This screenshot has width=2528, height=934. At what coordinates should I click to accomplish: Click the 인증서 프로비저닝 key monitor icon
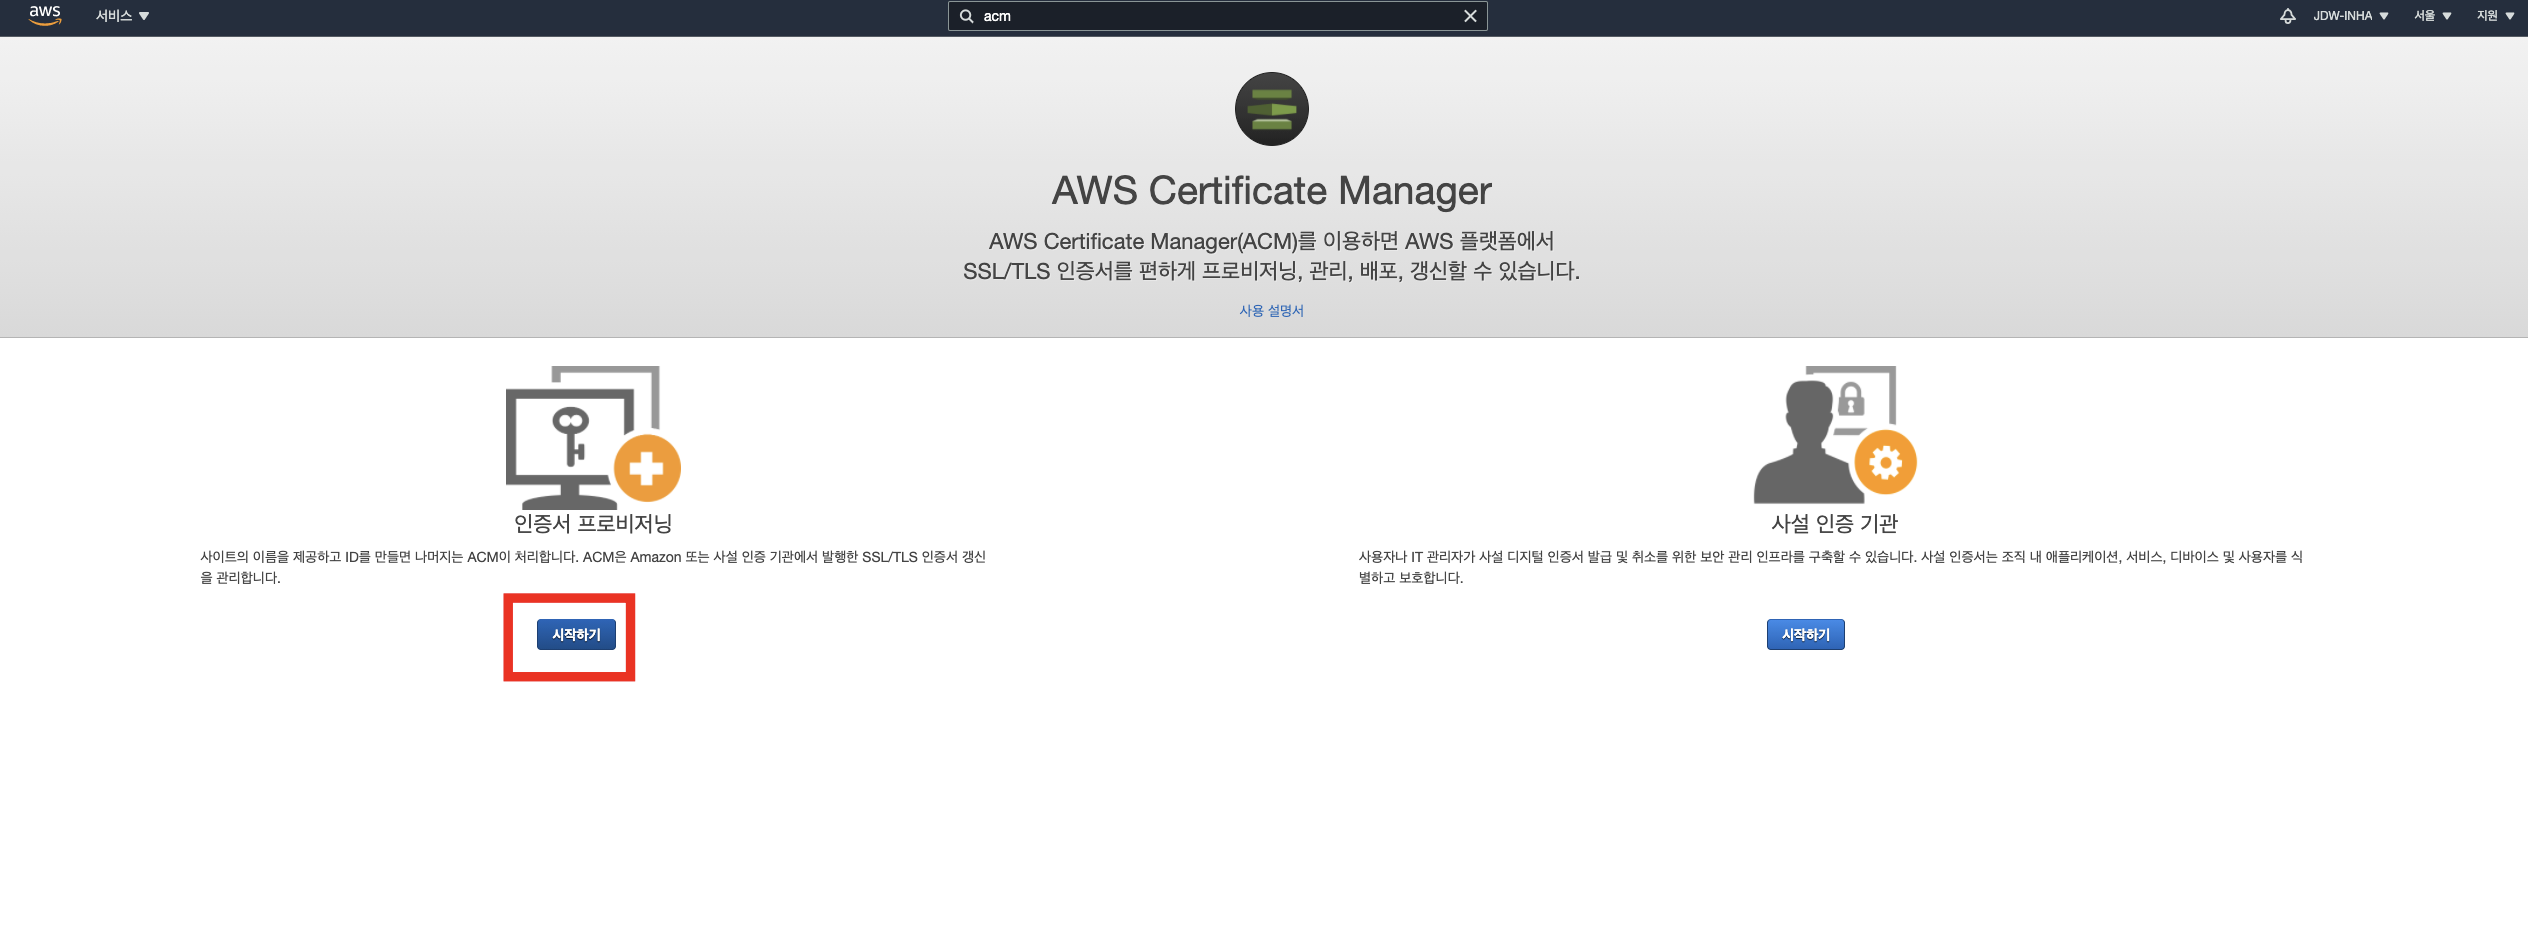[593, 437]
